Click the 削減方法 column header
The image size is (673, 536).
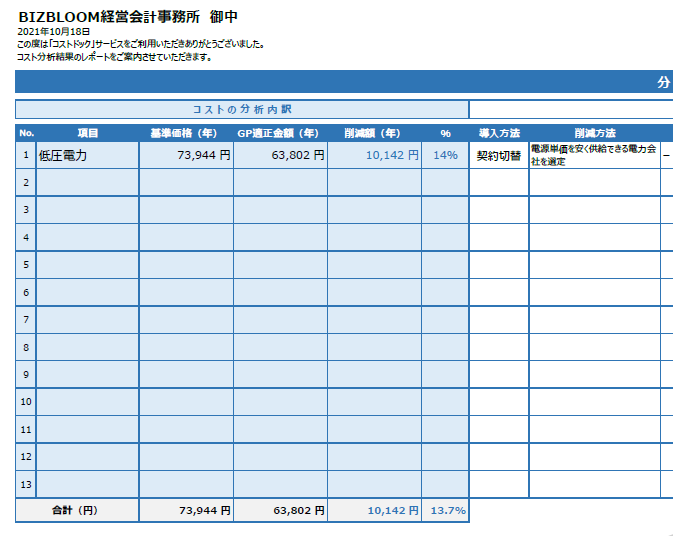click(594, 133)
